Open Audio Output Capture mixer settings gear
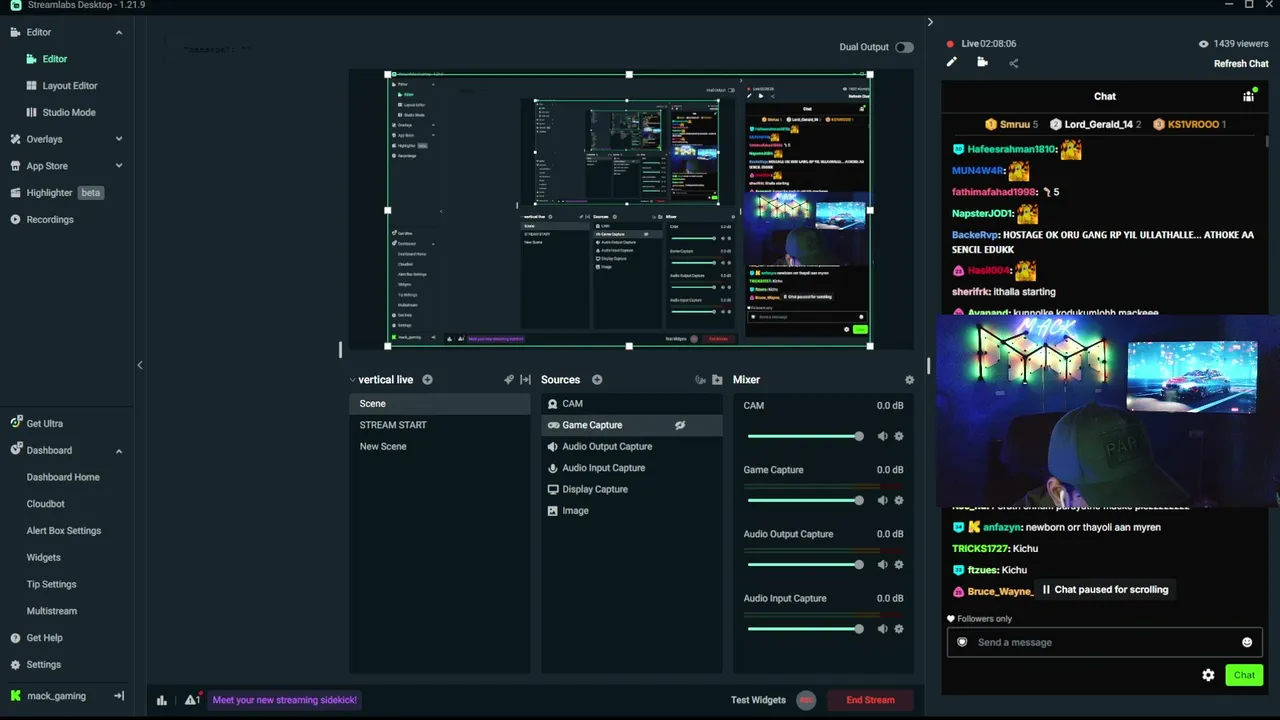The width and height of the screenshot is (1280, 720). [899, 564]
